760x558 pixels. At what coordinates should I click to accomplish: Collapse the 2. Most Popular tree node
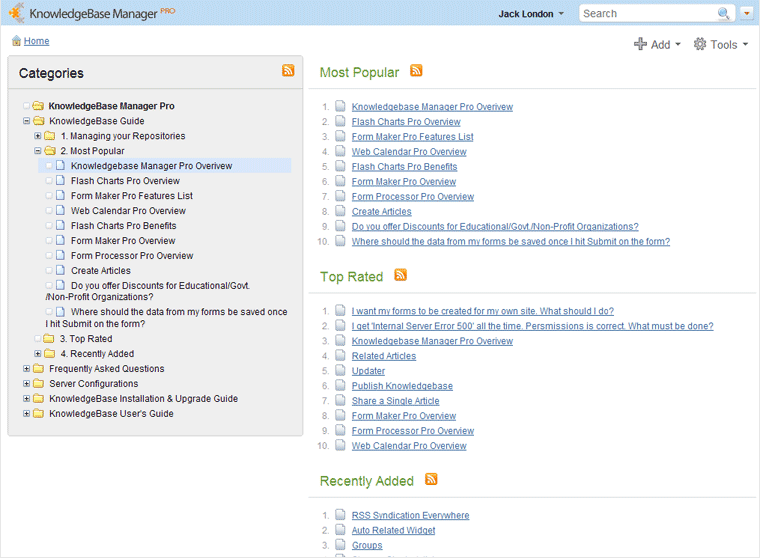(37, 151)
